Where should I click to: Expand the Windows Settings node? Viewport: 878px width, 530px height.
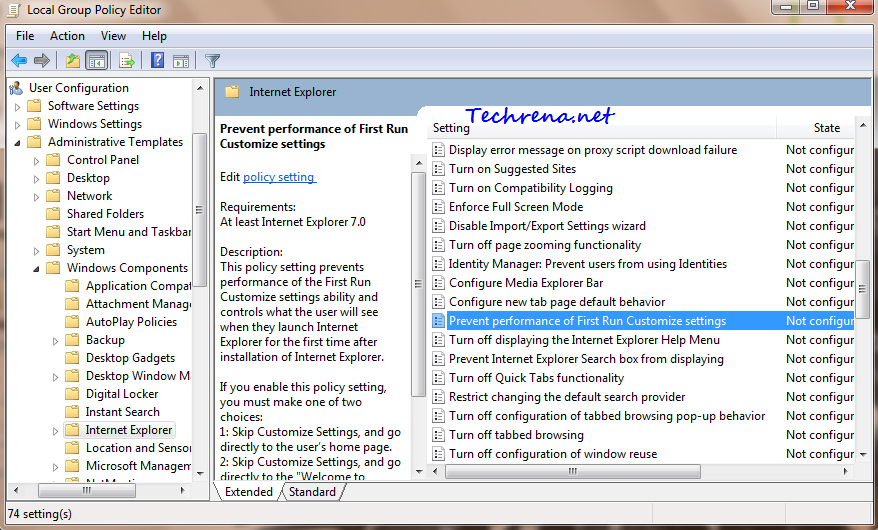pos(17,125)
